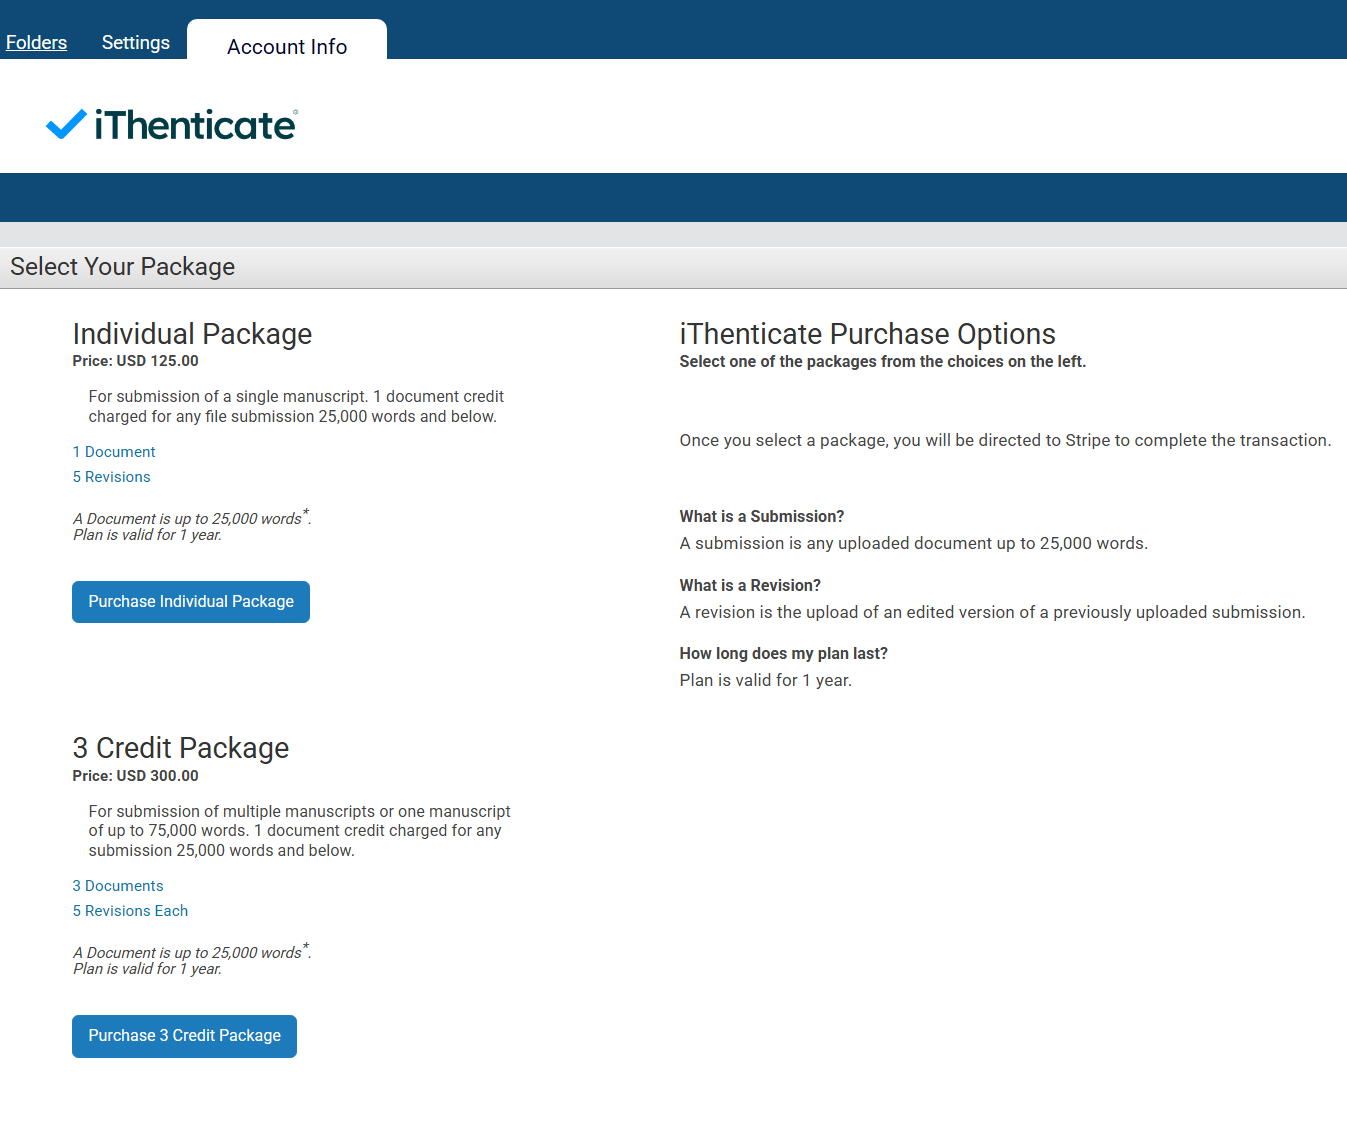Click the 3 Credit Package heading

pos(181,748)
